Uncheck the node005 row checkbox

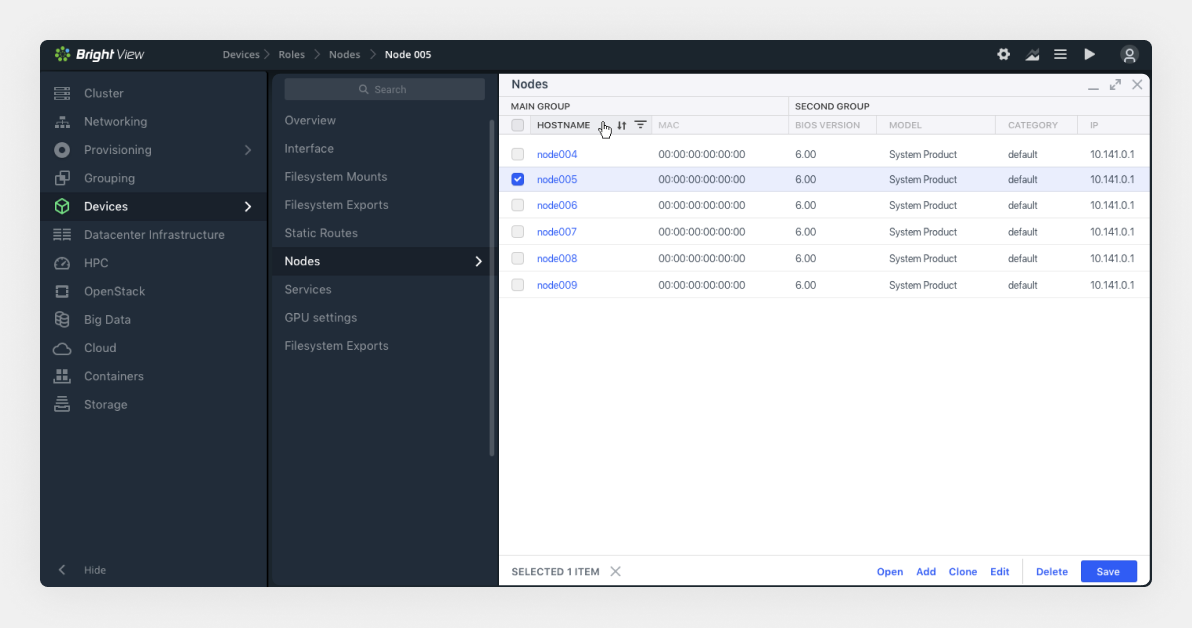[x=518, y=179]
